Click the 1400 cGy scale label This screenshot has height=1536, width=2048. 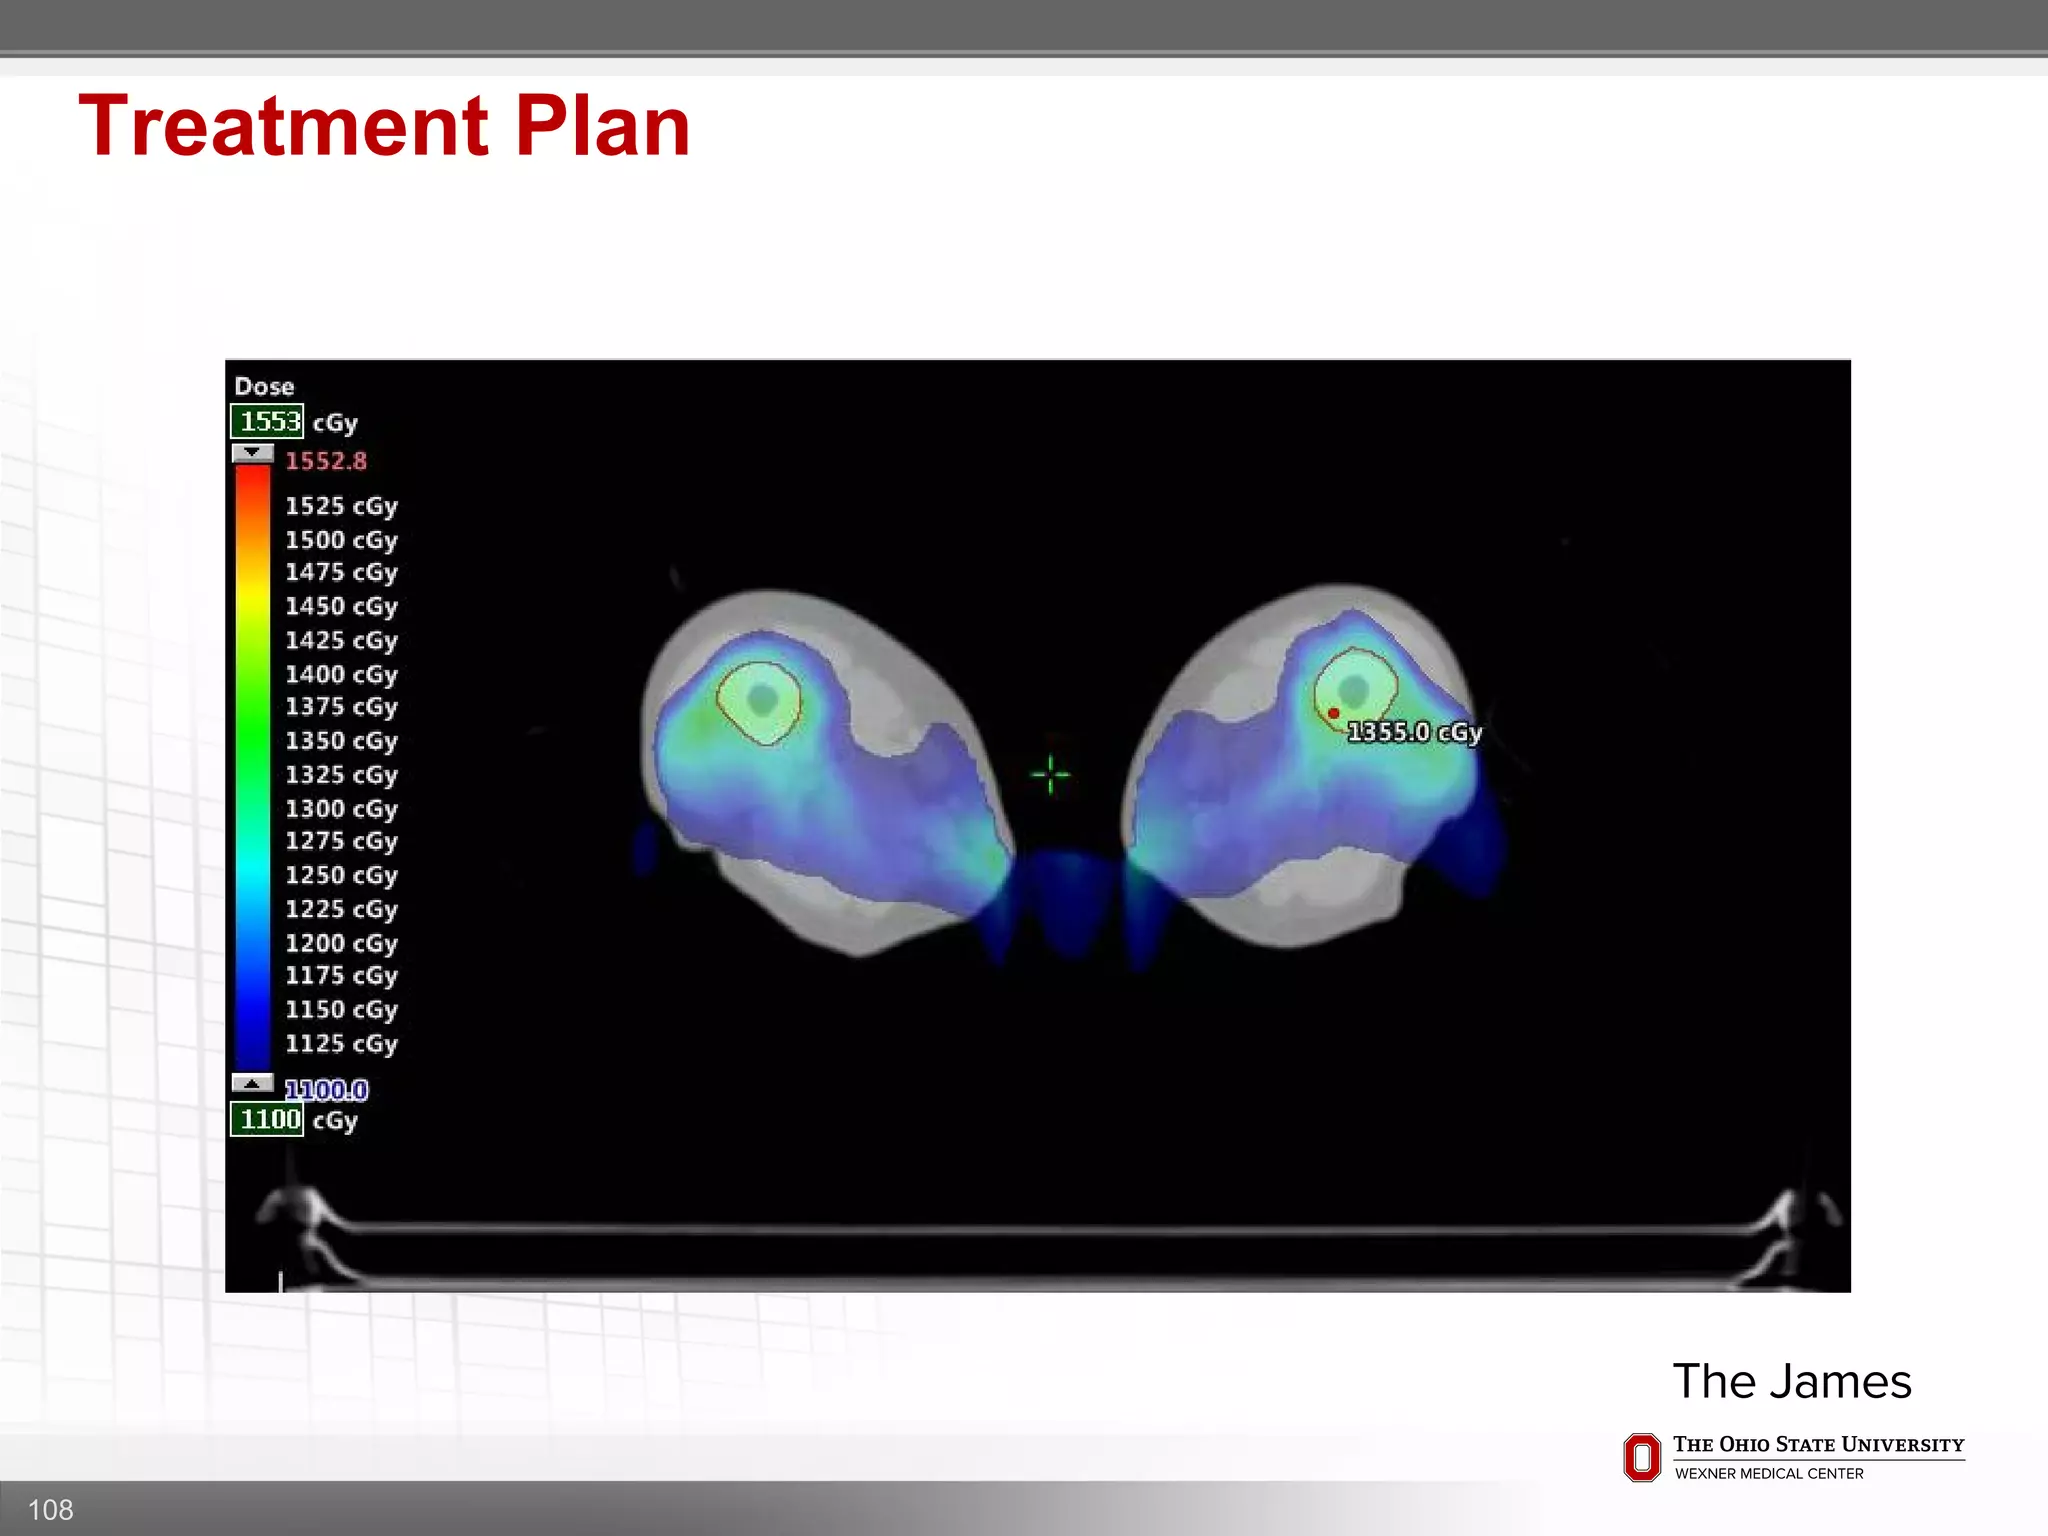(x=341, y=674)
